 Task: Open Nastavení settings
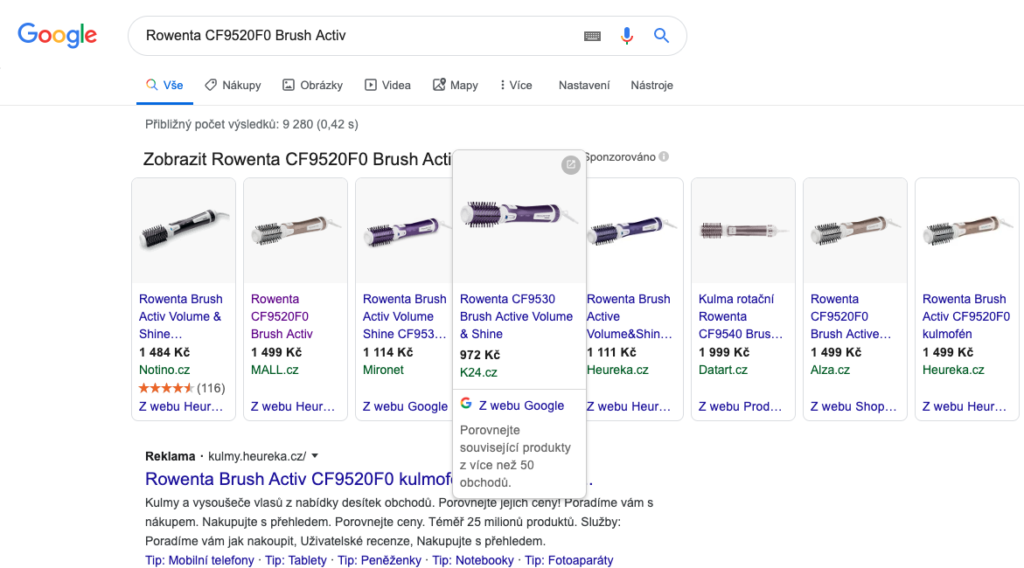click(x=584, y=85)
